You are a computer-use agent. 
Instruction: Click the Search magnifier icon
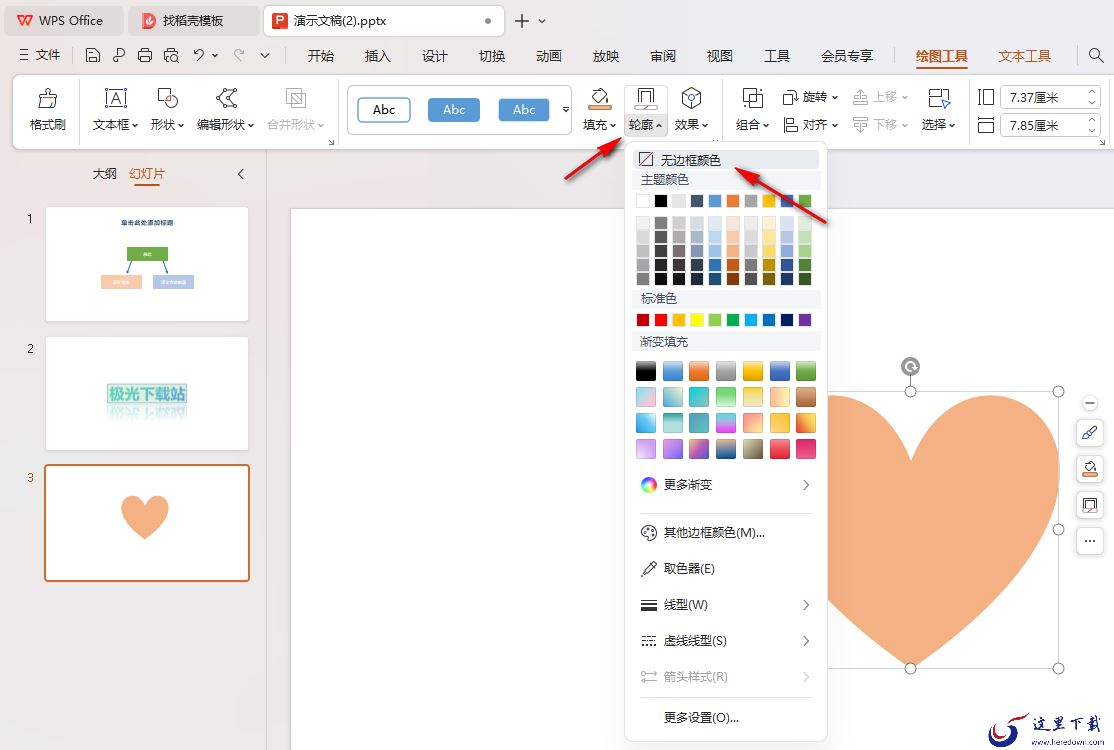(x=1096, y=55)
